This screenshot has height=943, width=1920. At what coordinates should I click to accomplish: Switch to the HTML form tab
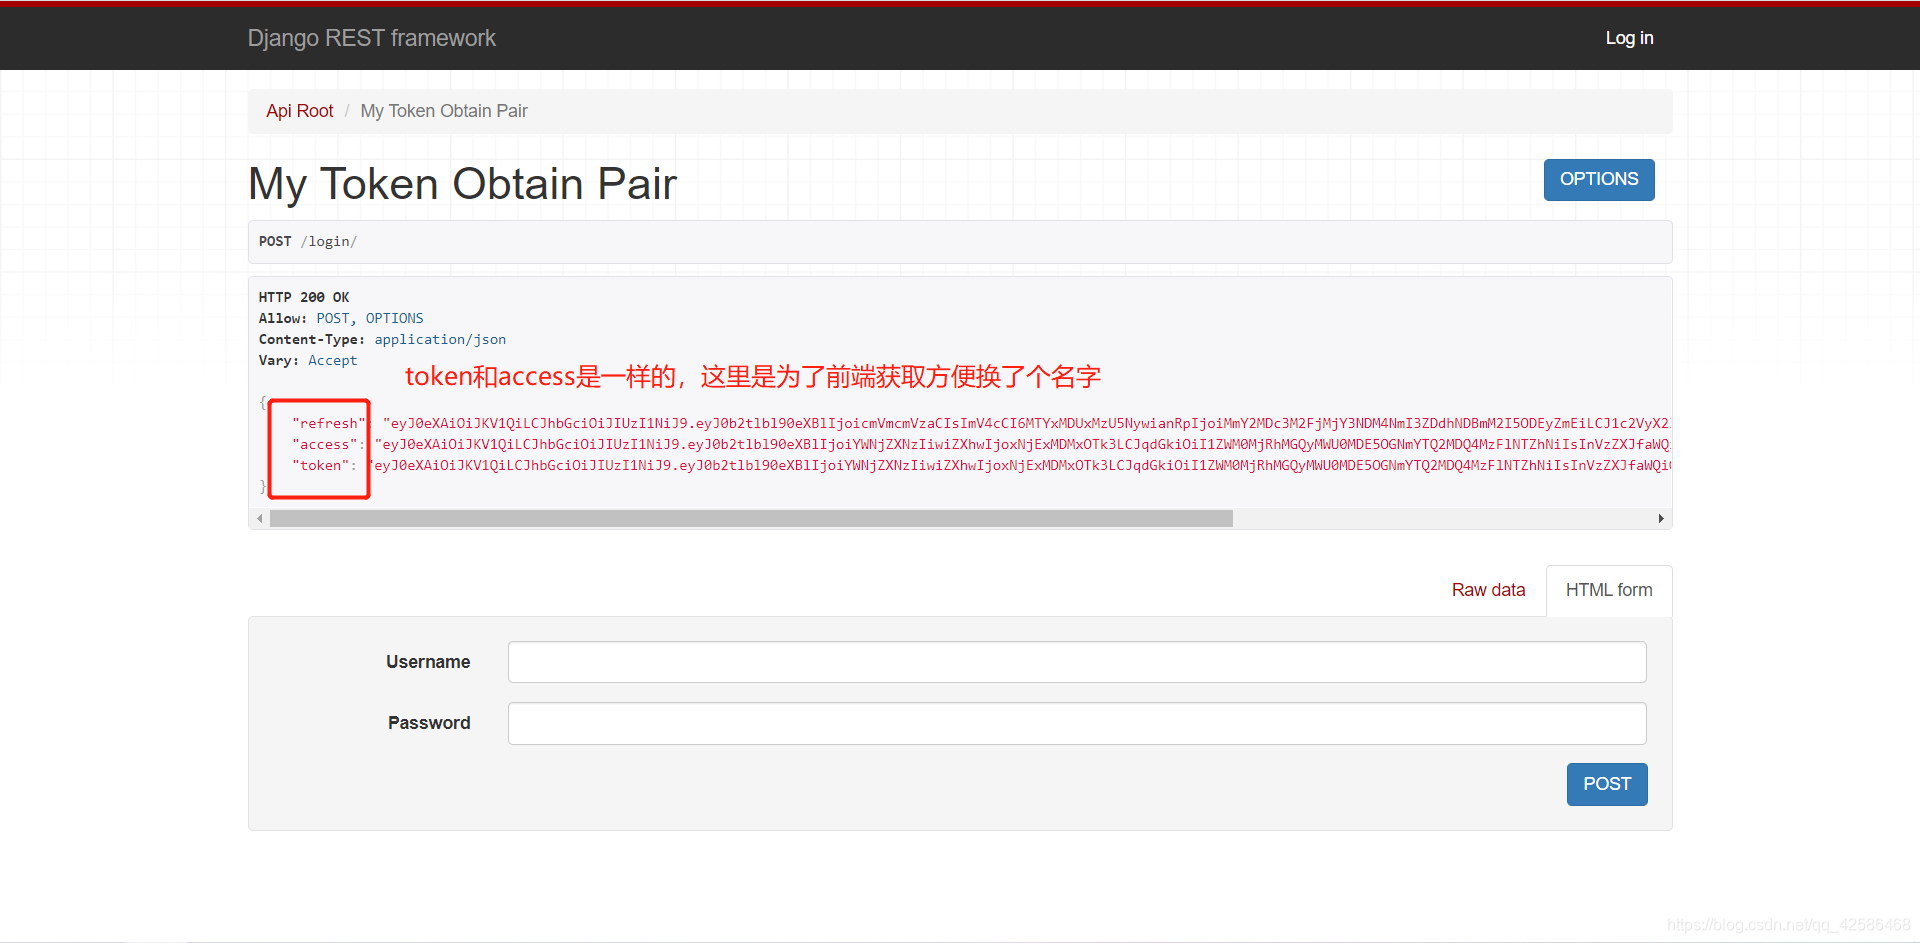[x=1609, y=590]
